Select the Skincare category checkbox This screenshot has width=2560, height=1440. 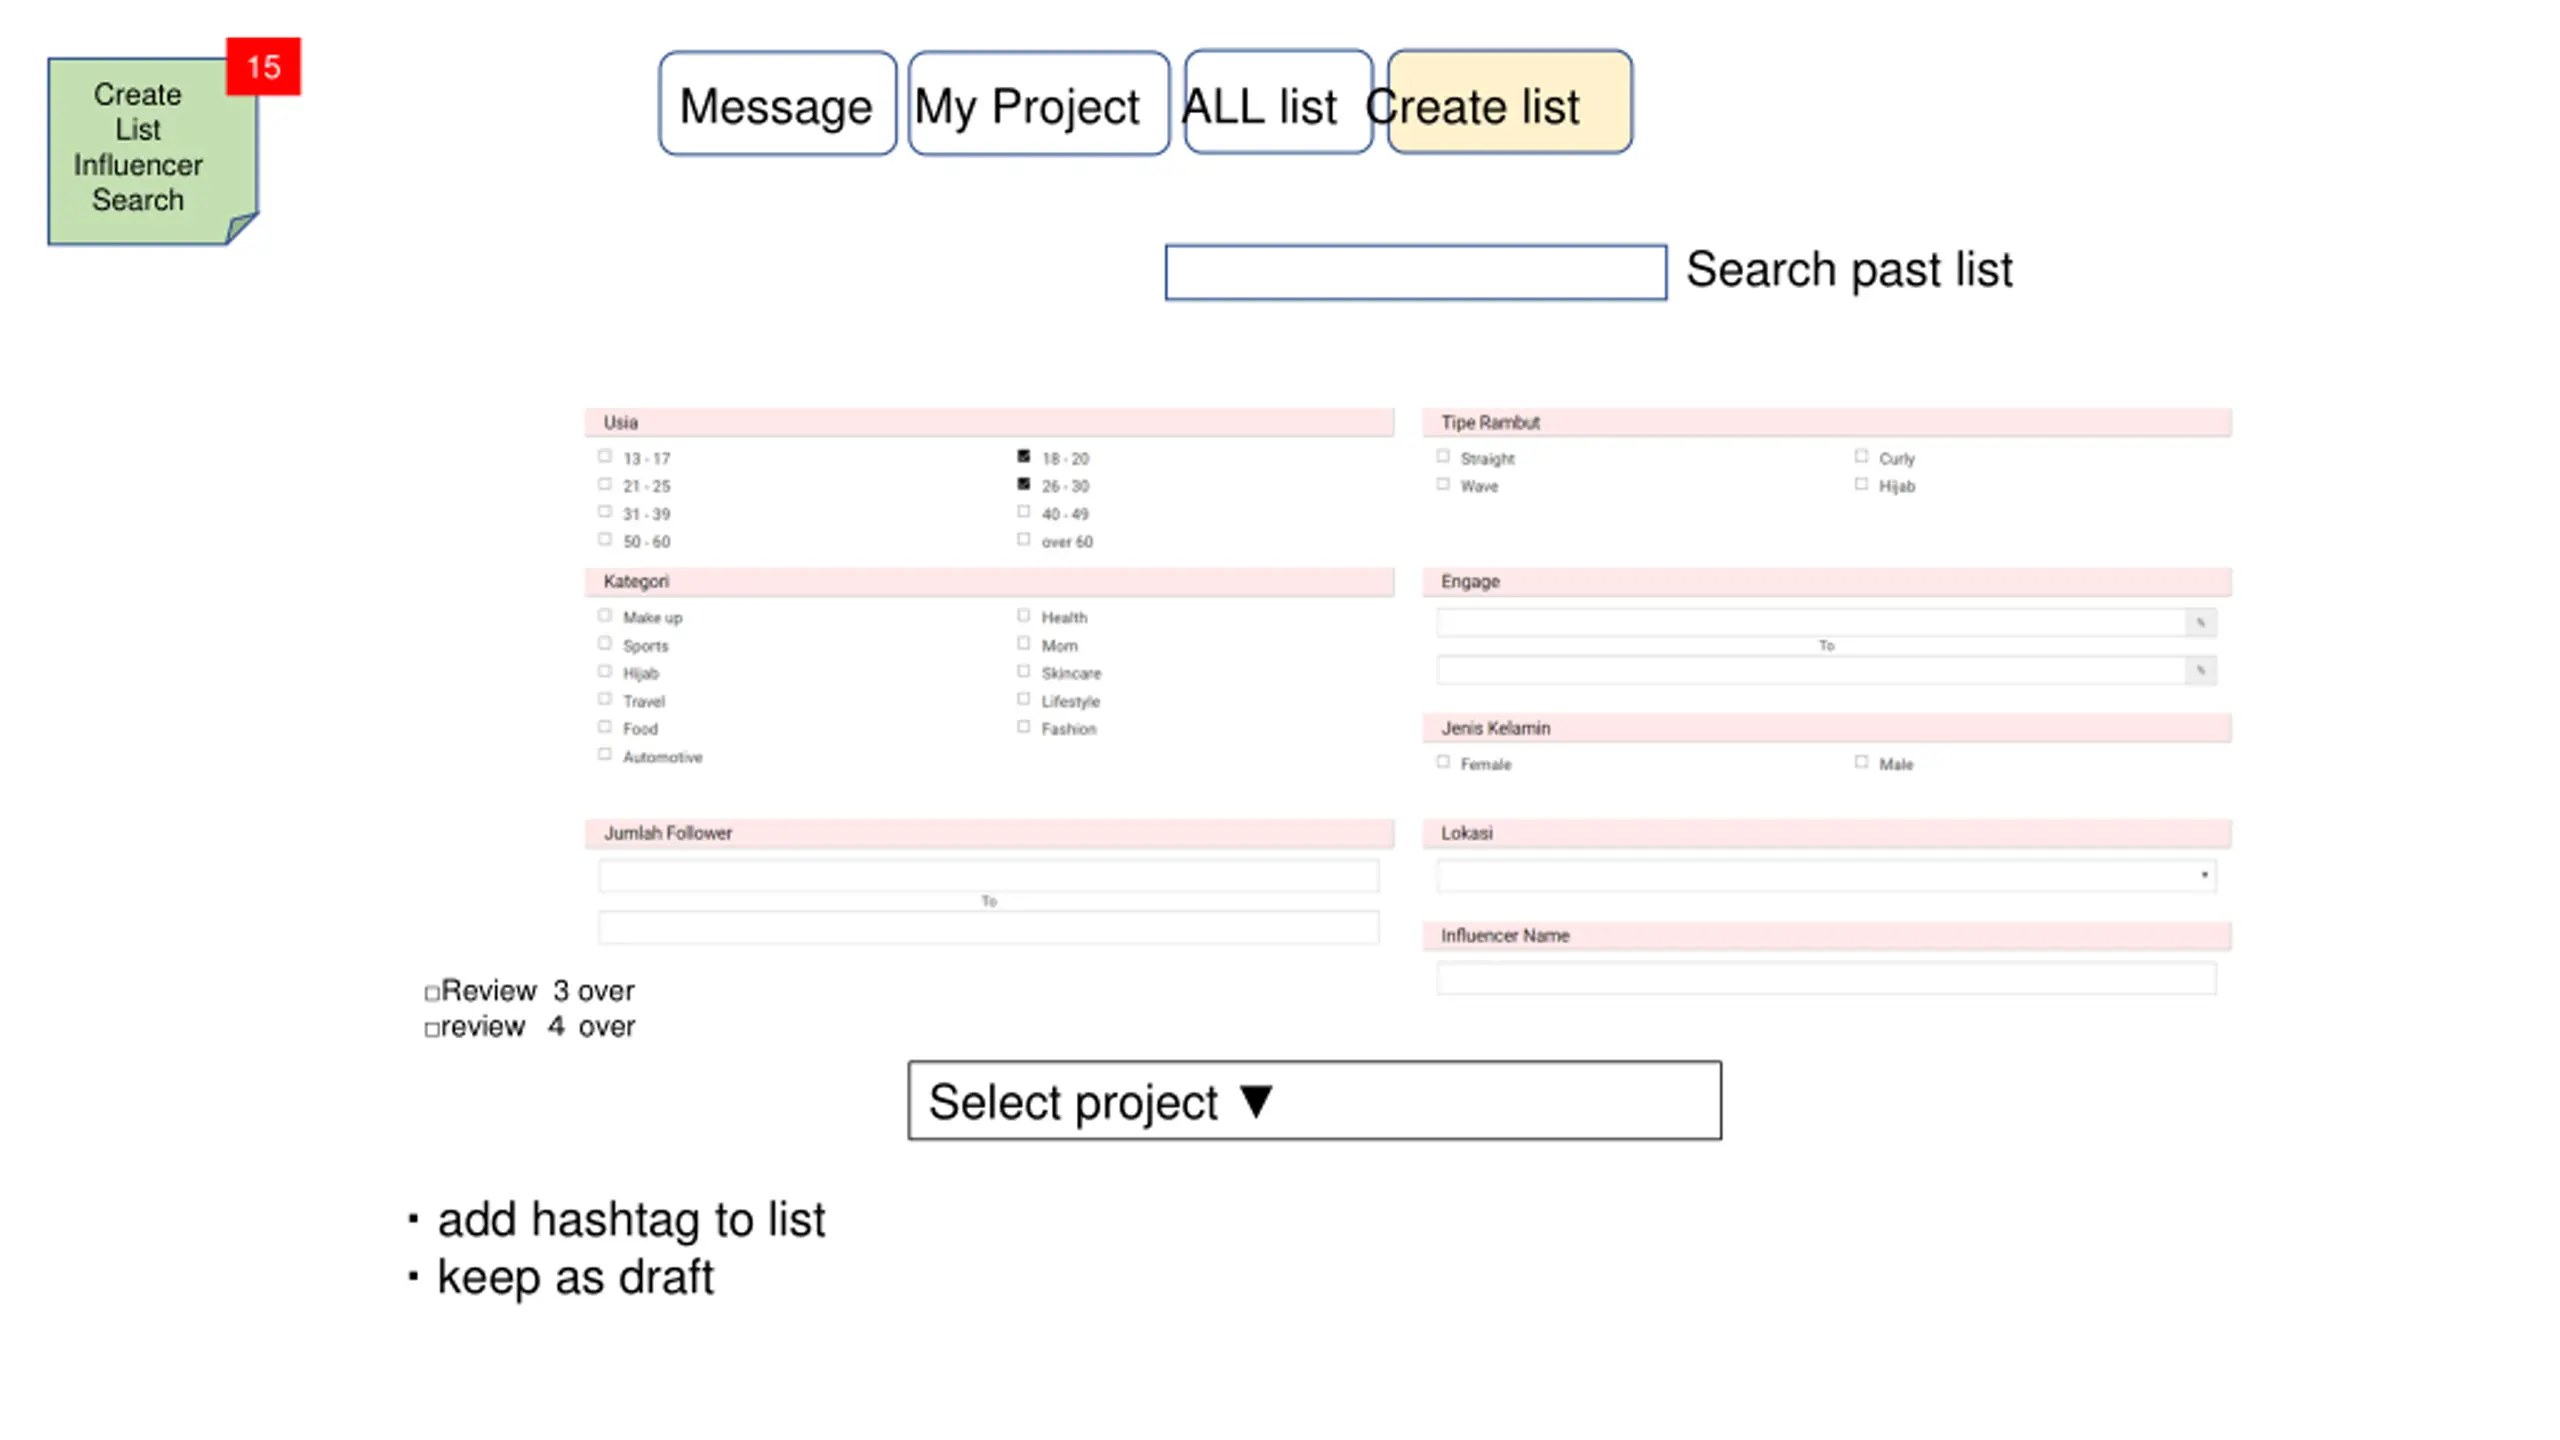click(x=1024, y=672)
